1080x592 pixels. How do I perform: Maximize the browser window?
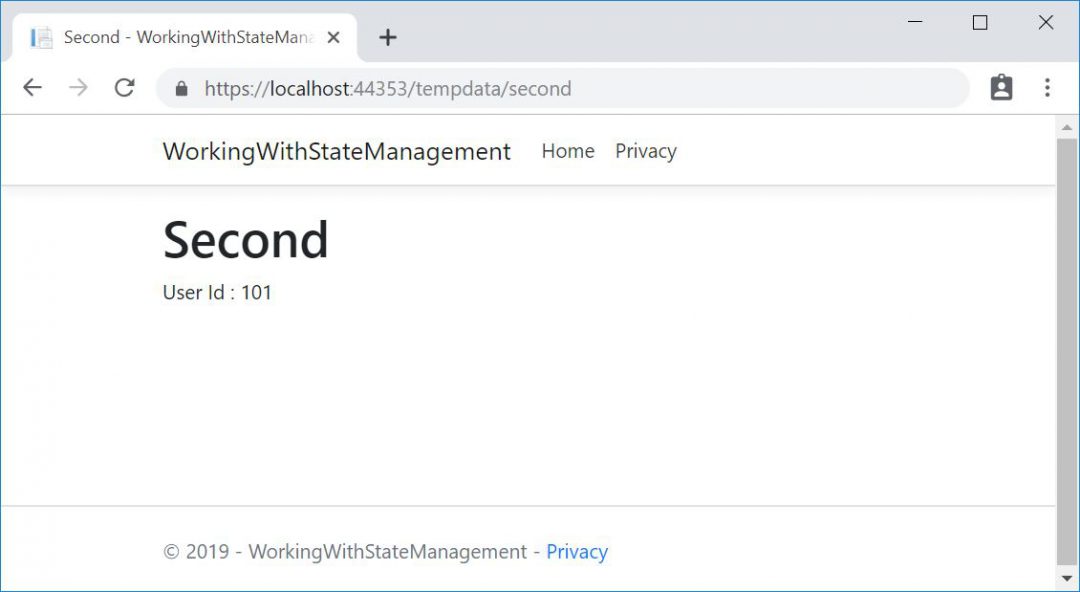pos(980,22)
